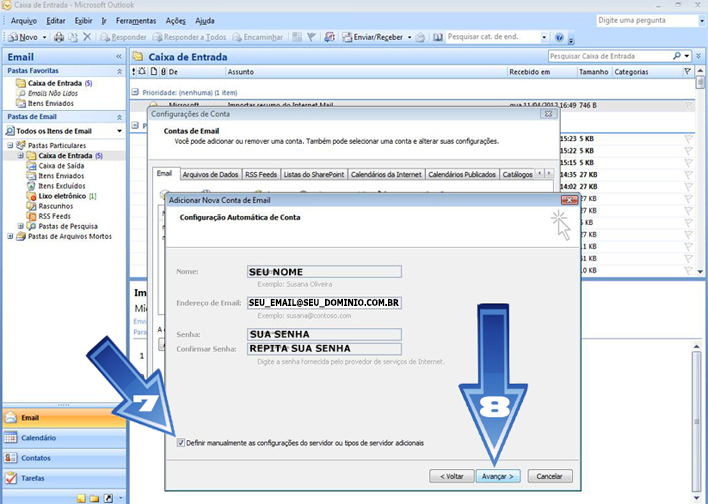Switch to Listas do SharePoint tab

(314, 174)
